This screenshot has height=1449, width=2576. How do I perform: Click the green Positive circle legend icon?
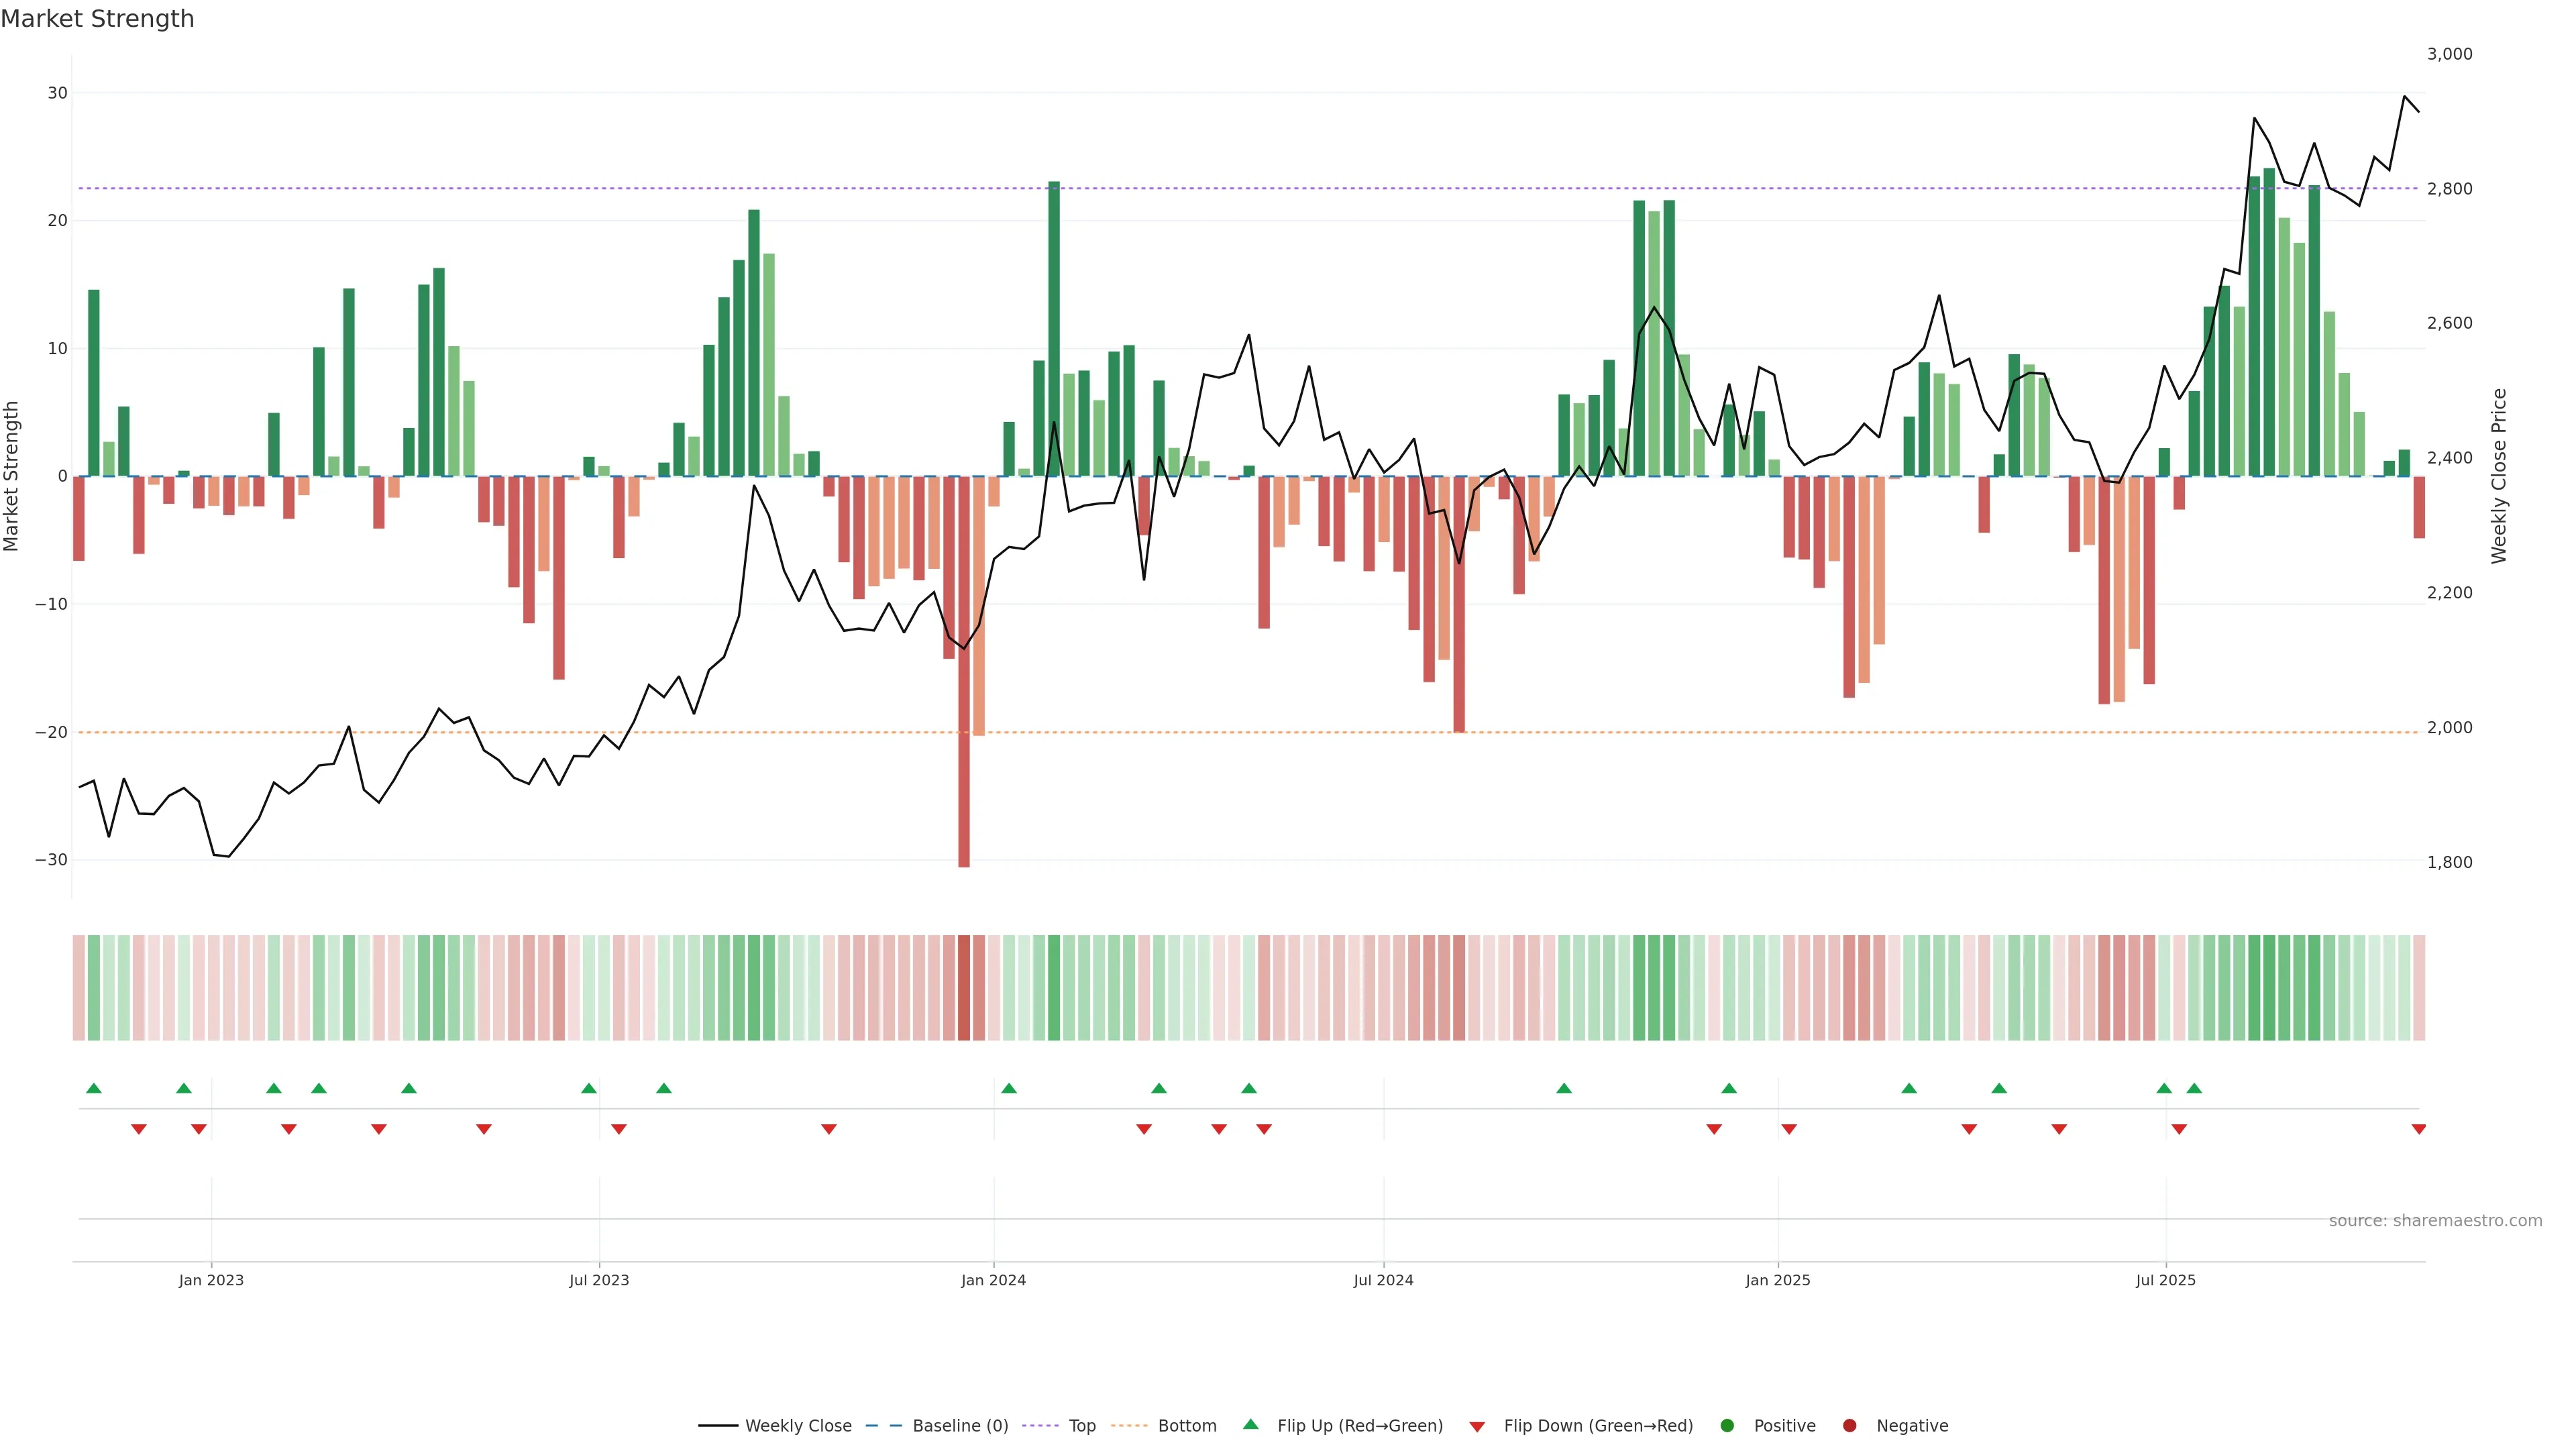(x=1726, y=1425)
